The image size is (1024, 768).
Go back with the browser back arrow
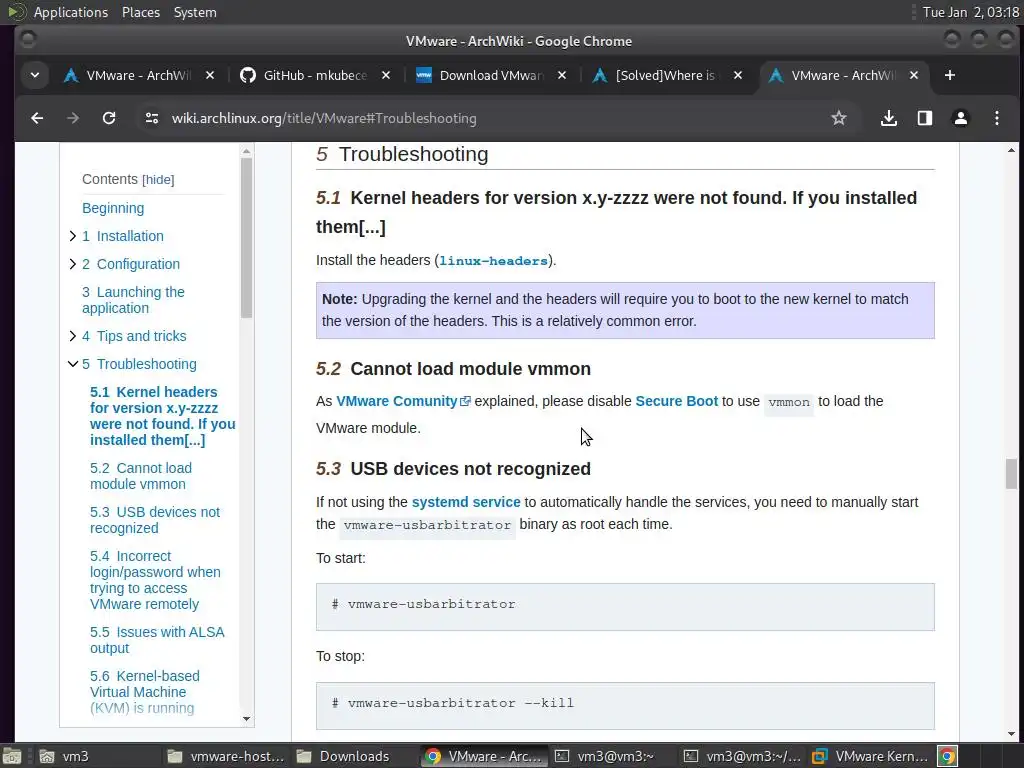37,118
